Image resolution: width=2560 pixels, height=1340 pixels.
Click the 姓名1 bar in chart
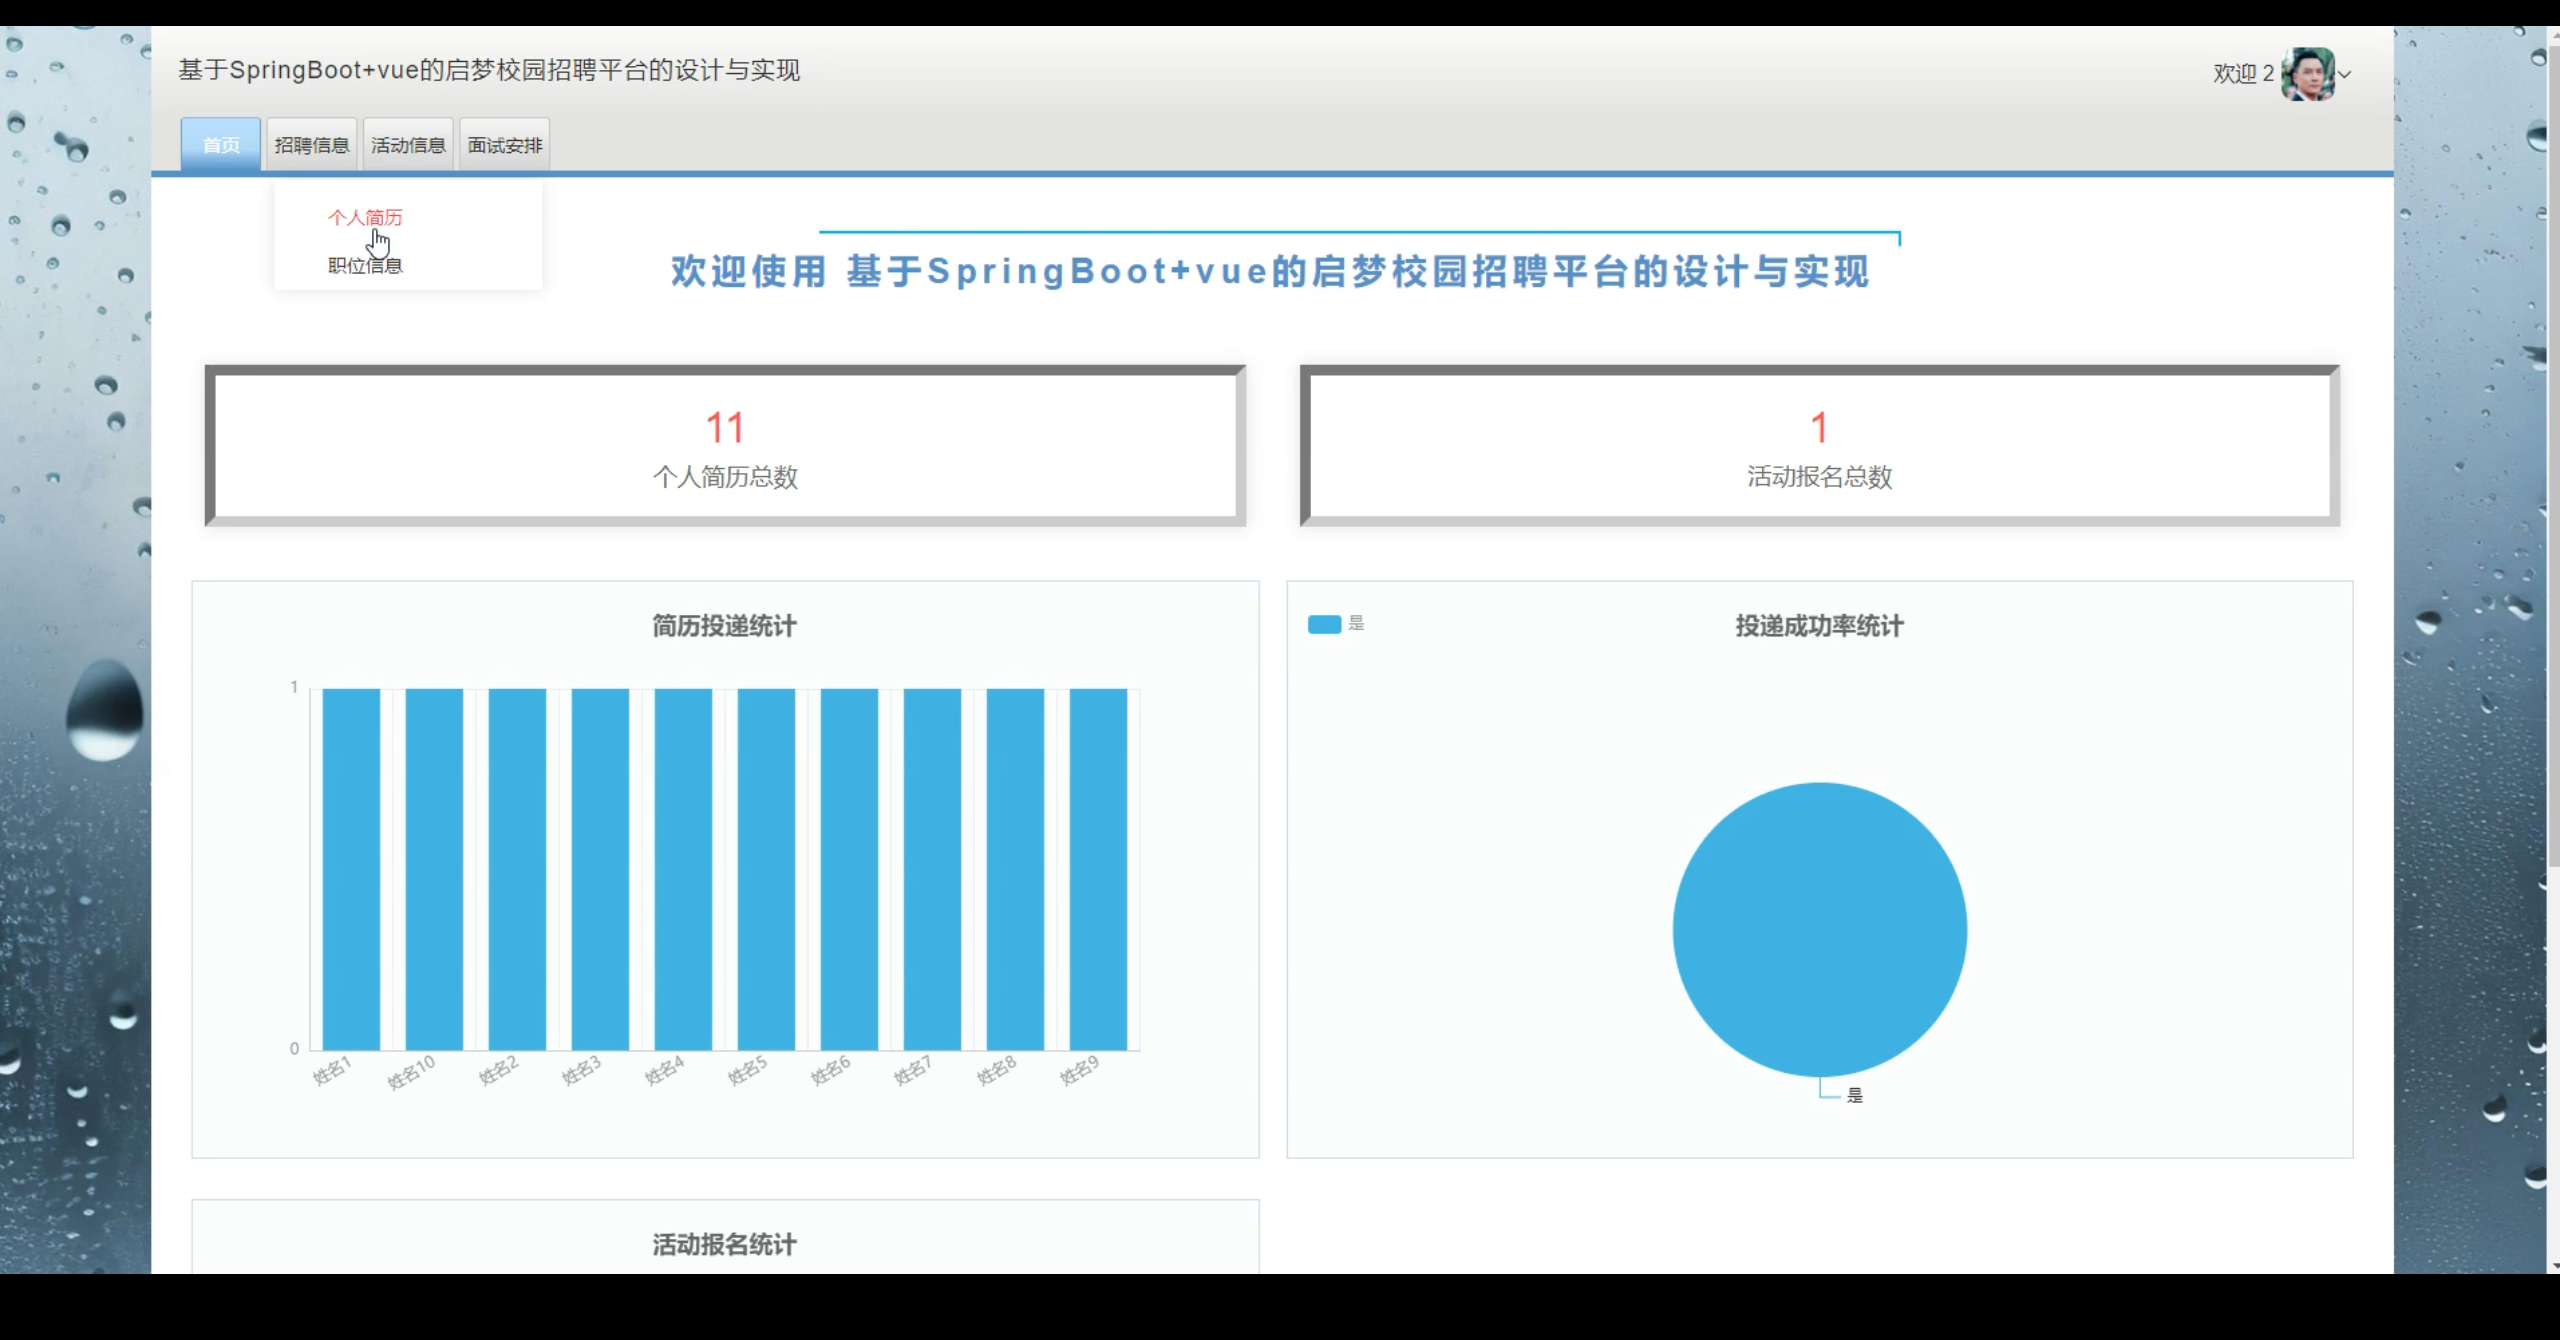click(x=351, y=868)
